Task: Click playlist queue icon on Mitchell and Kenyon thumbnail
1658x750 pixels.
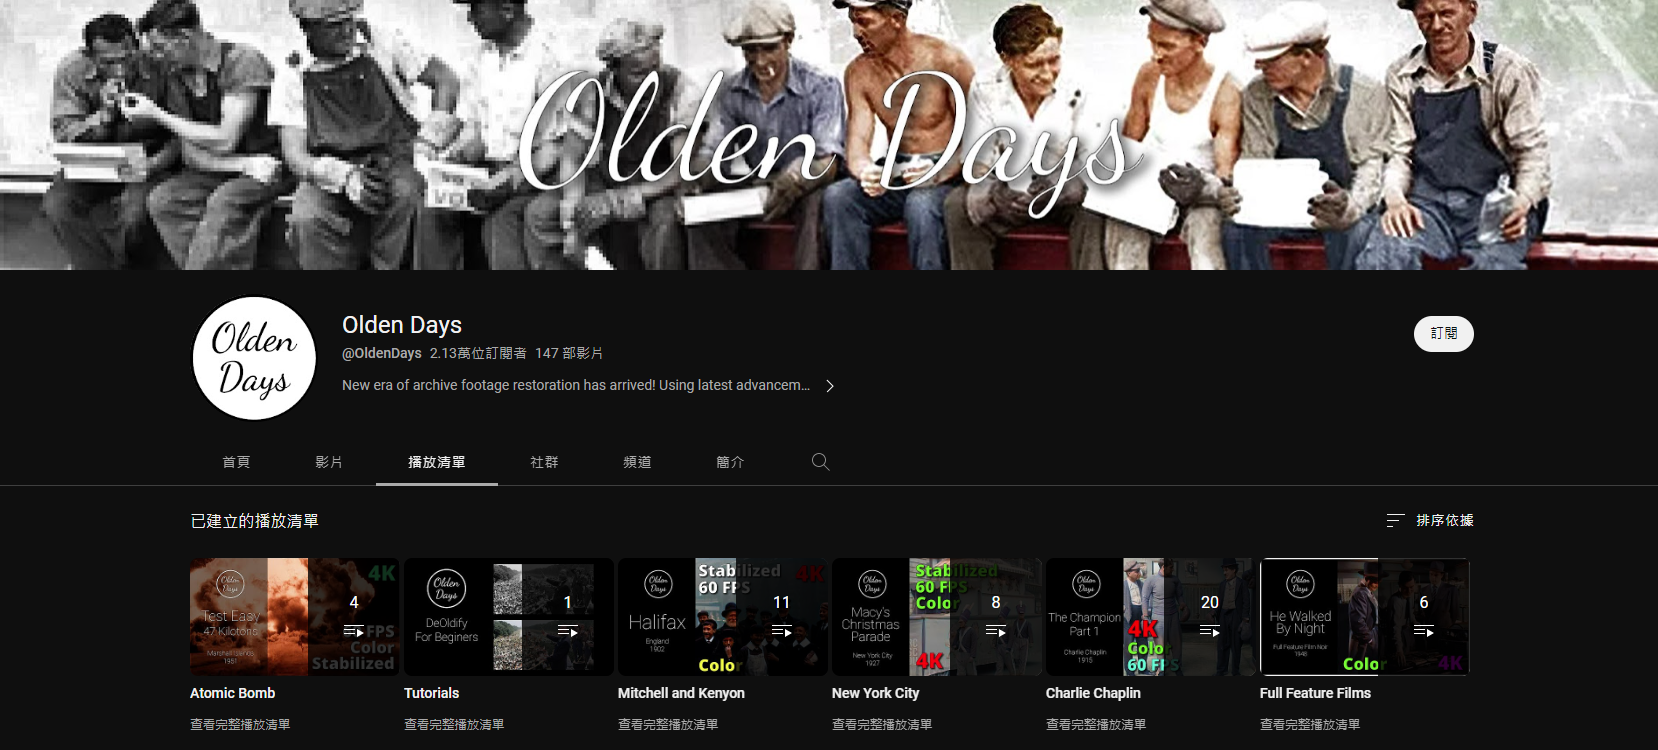Action: [782, 631]
